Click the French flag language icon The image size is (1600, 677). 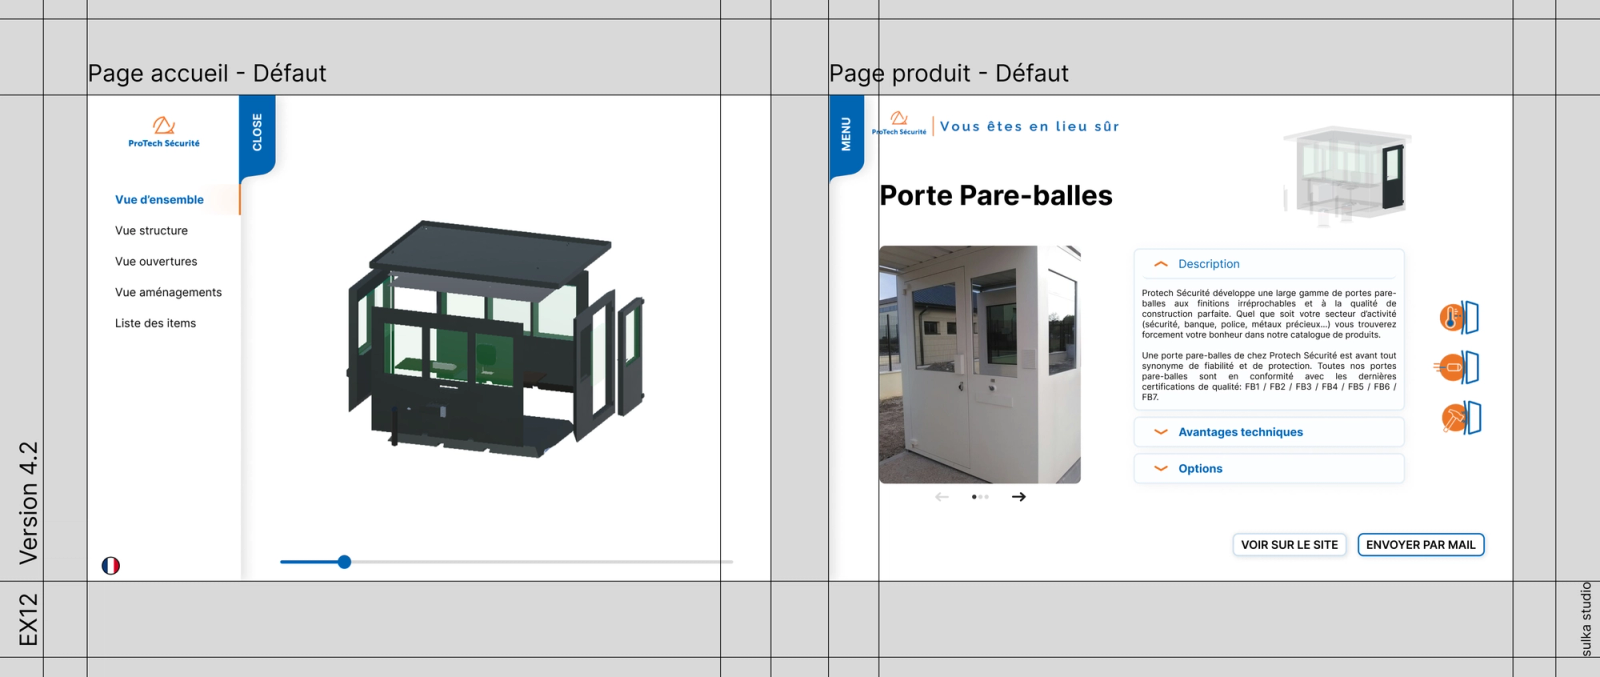coord(111,566)
